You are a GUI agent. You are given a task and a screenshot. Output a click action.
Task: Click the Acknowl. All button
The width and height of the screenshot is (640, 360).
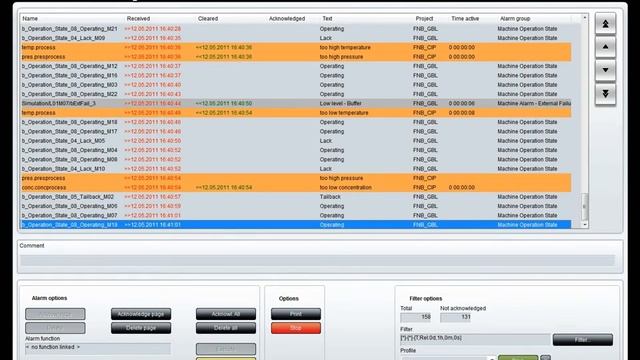pos(226,314)
